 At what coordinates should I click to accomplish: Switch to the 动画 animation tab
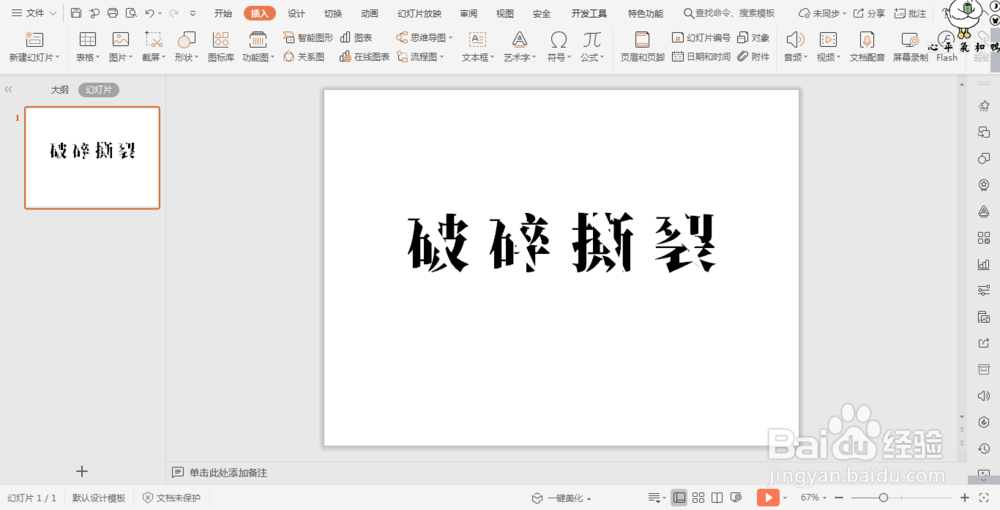pyautogui.click(x=369, y=13)
